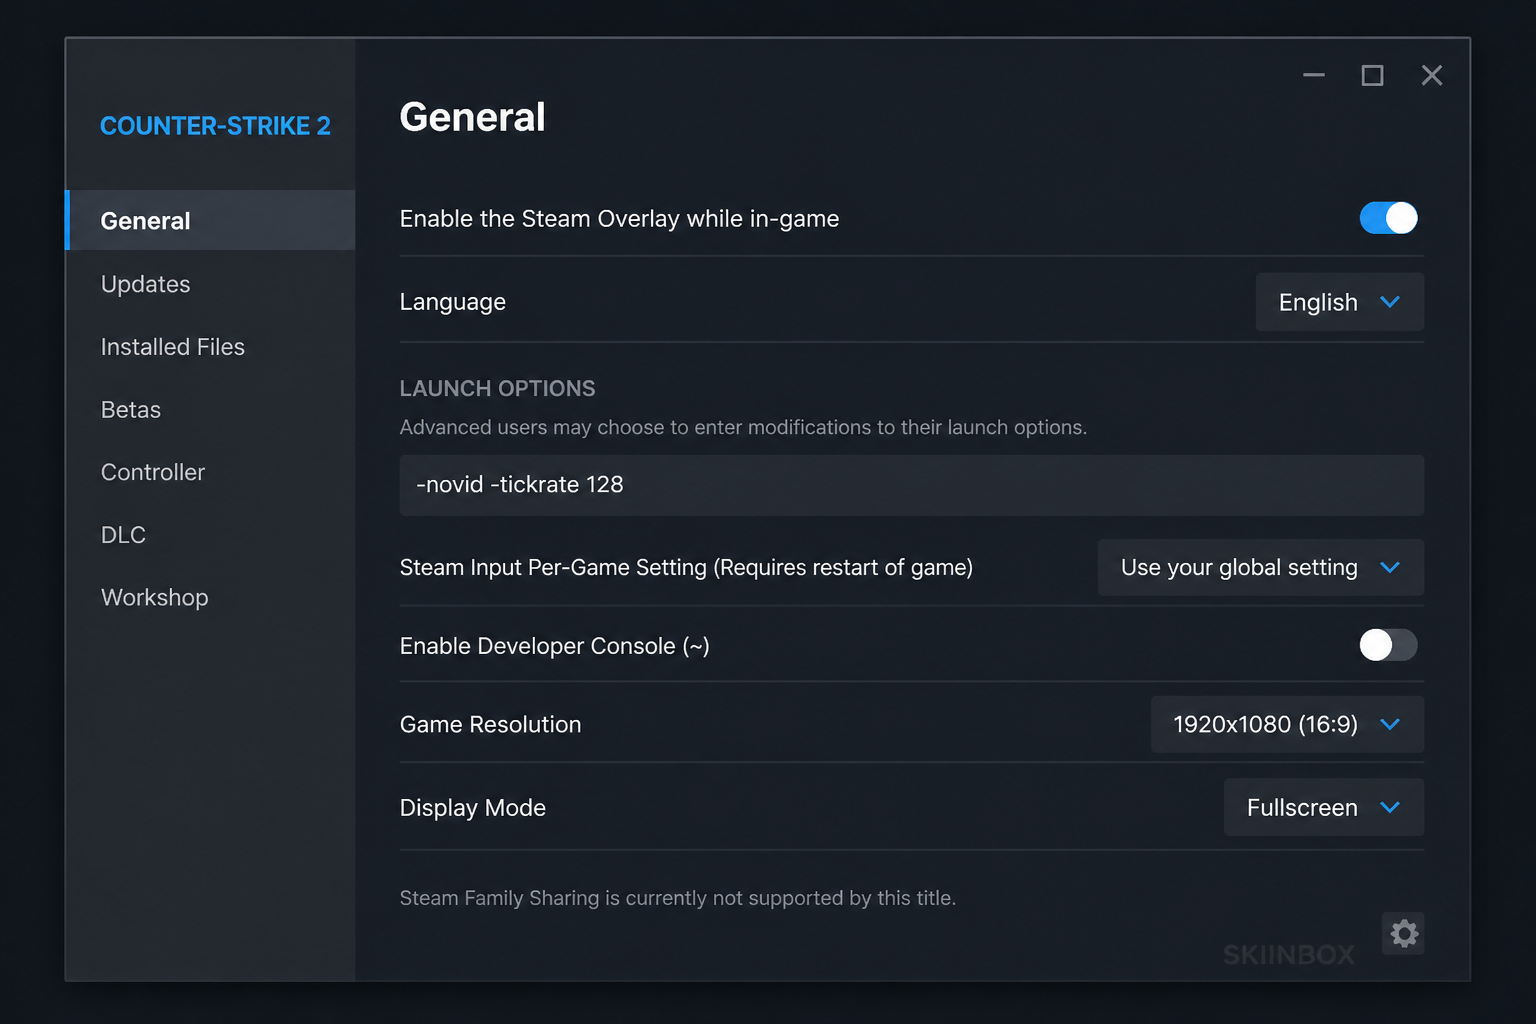Click the Enable Developer Console (~) label

point(555,646)
